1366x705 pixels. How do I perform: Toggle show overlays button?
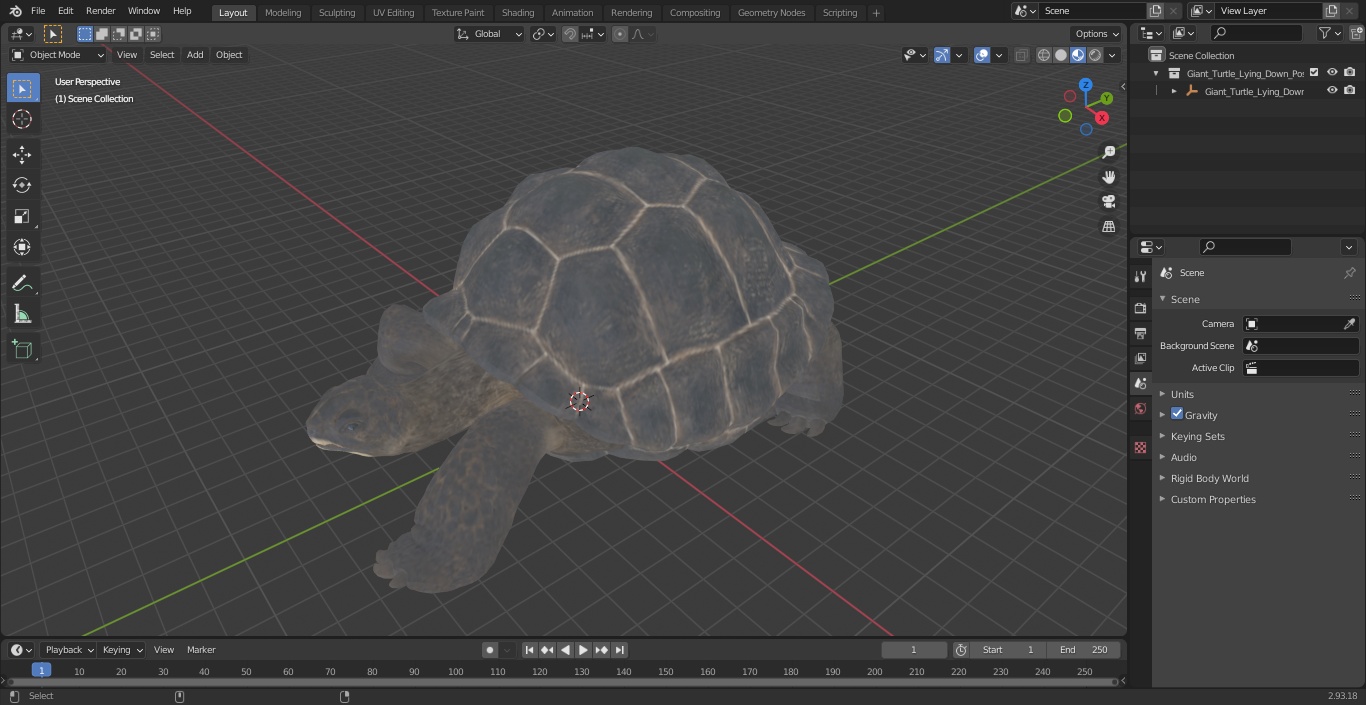(x=982, y=55)
